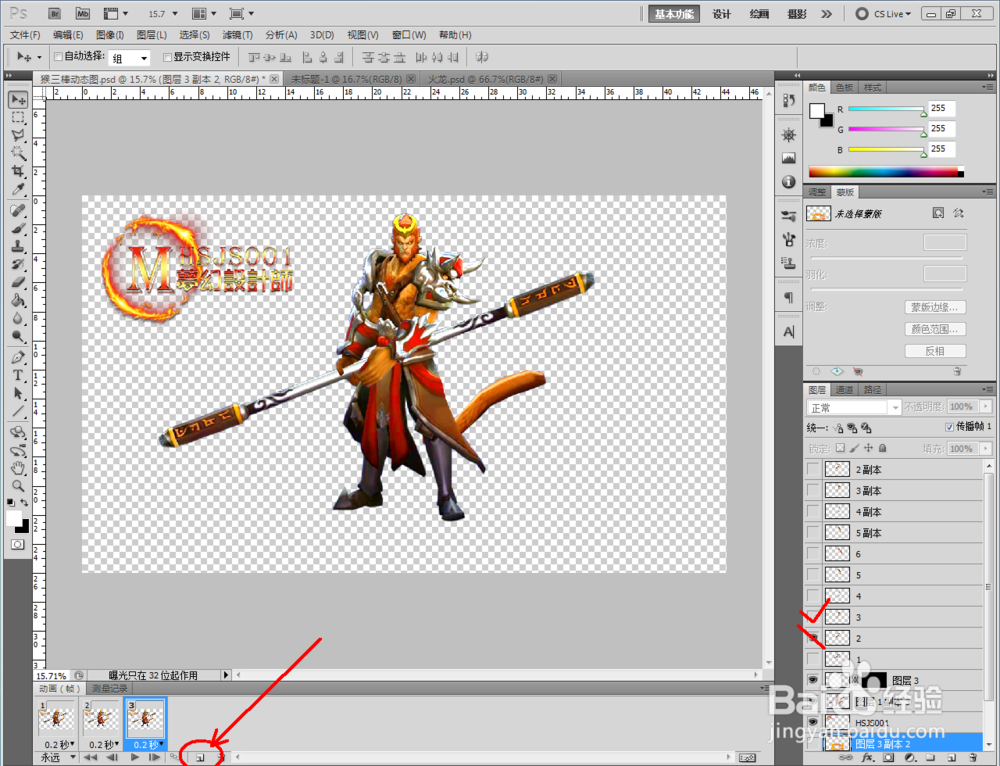Duplicate selected frame in animation panel
The image size is (1000, 766).
pos(200,757)
